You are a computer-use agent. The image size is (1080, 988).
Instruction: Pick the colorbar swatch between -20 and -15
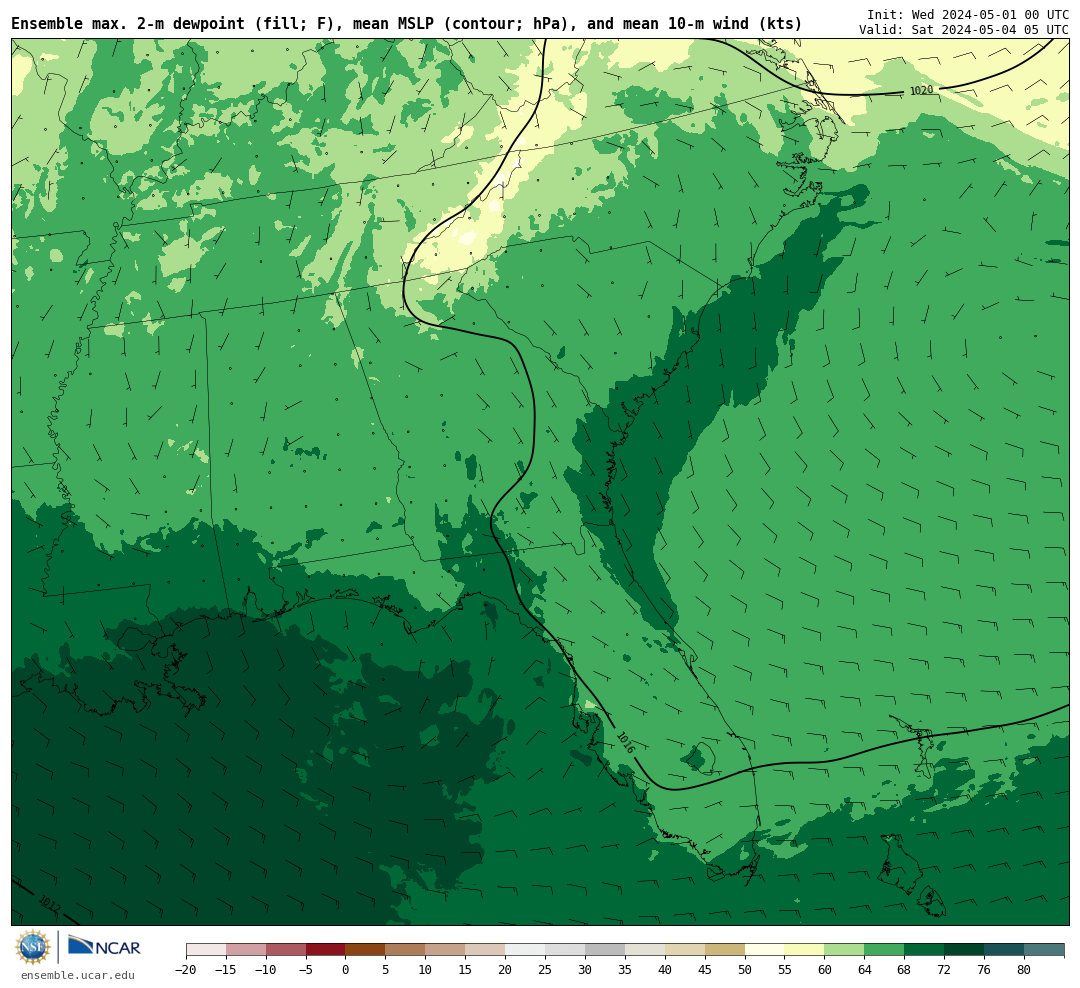click(x=206, y=950)
